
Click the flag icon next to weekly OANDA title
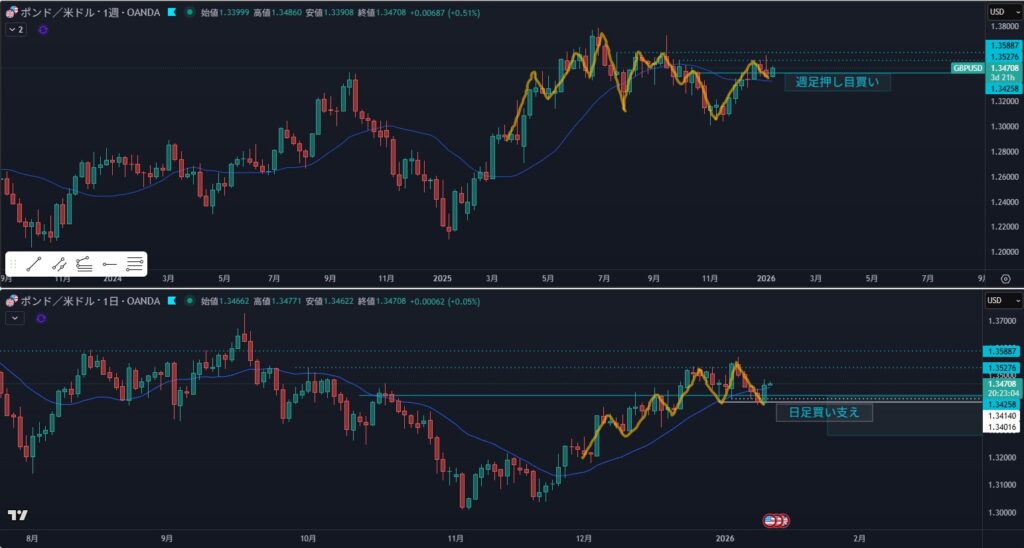172,12
